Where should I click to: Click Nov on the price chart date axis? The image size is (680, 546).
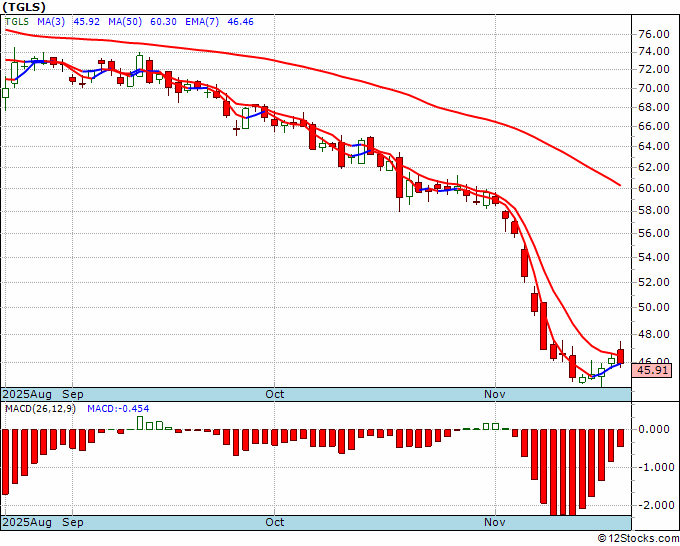(x=495, y=394)
